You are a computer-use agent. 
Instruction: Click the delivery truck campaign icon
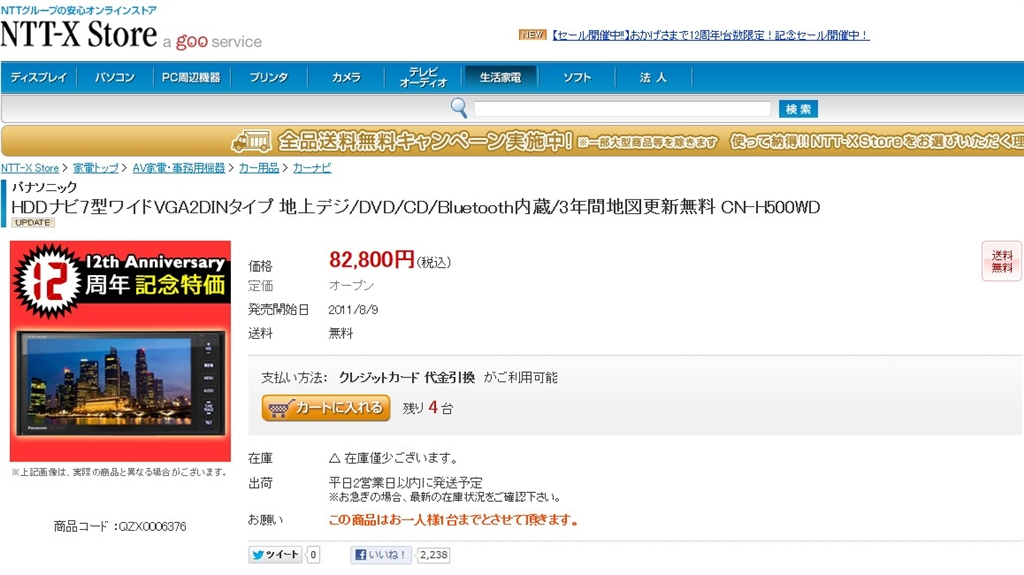[251, 140]
